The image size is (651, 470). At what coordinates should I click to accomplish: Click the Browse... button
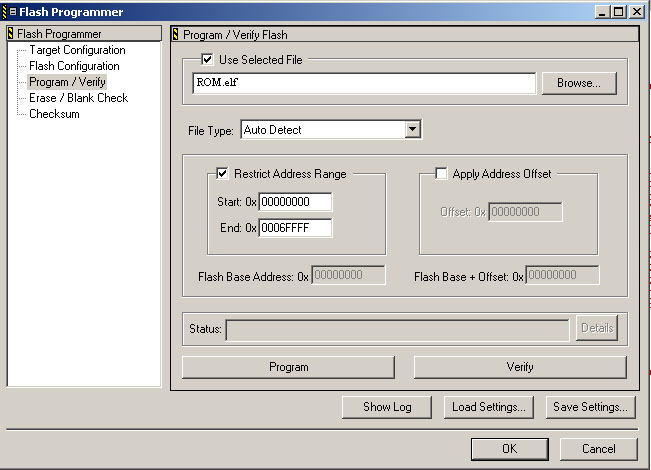[x=579, y=83]
